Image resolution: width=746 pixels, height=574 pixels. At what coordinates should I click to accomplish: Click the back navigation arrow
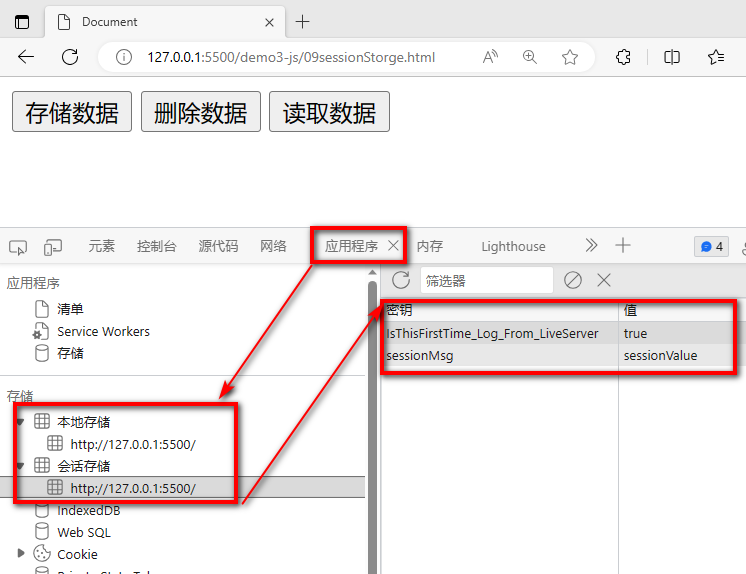26,57
